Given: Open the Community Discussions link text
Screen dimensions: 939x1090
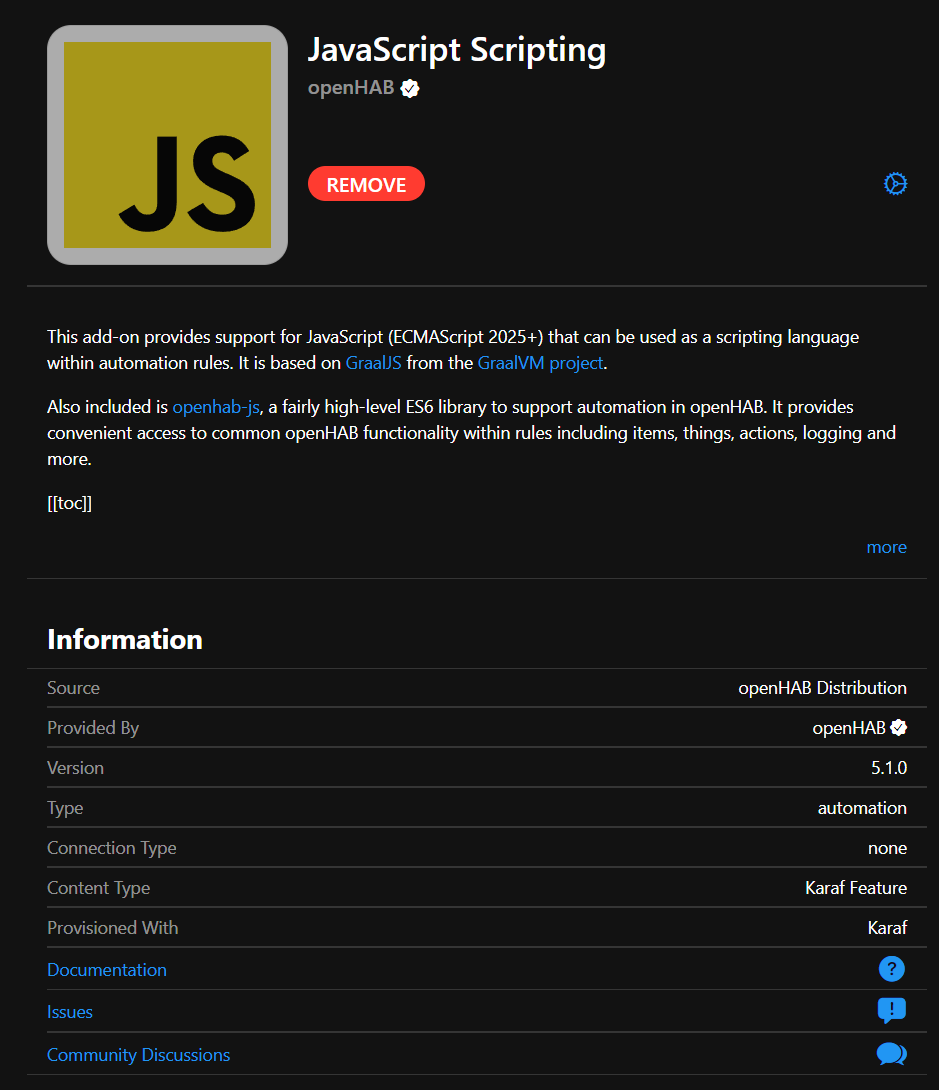Looking at the screenshot, I should pyautogui.click(x=138, y=1055).
